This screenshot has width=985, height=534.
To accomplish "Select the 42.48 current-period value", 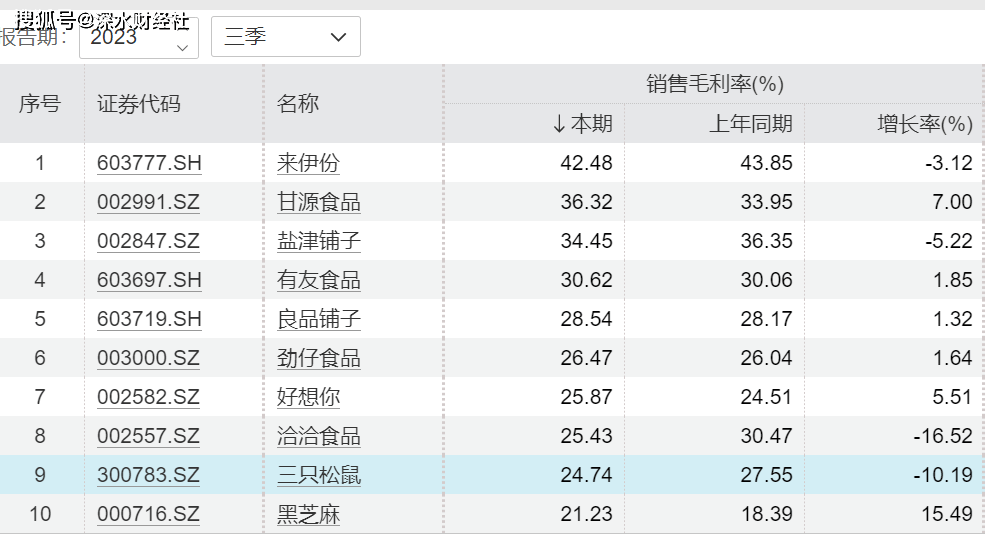I will 586,163.
